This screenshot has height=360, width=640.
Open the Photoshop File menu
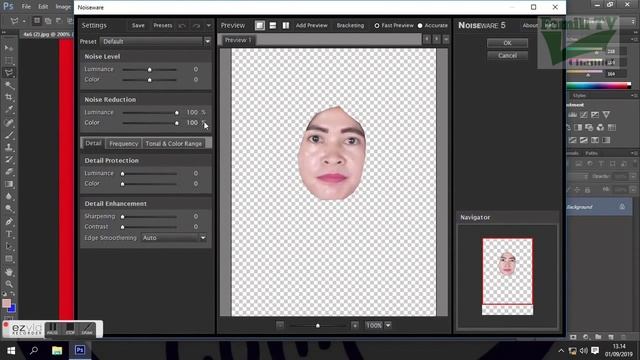[x=26, y=7]
